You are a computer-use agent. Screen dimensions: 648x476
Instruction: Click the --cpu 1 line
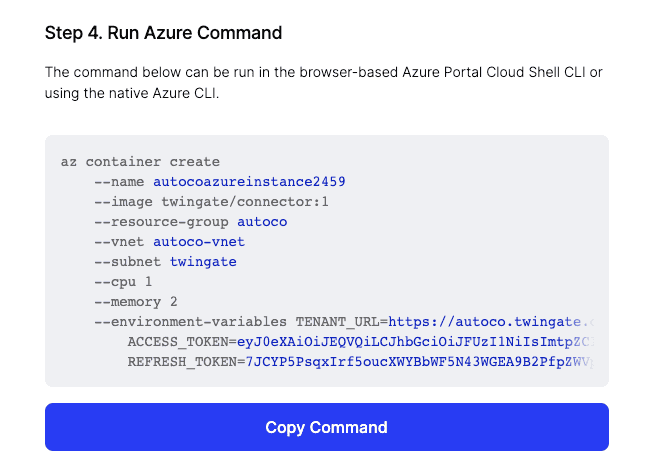pyautogui.click(x=123, y=282)
